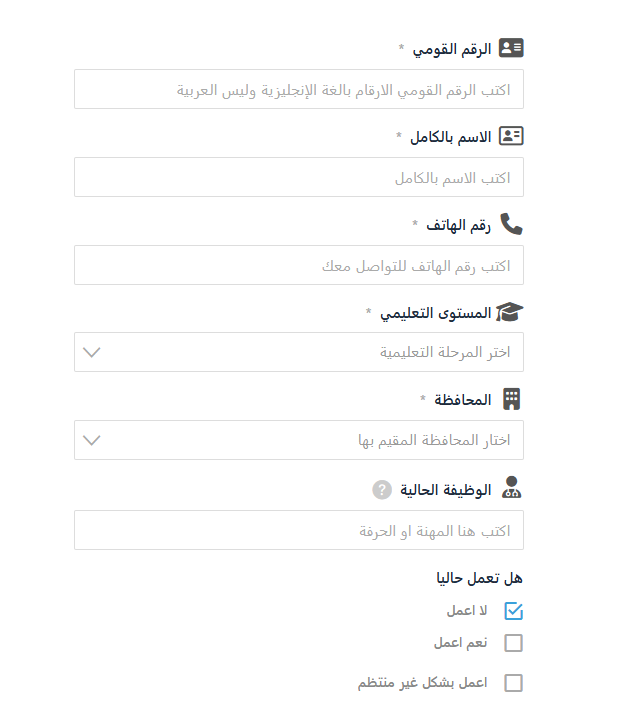This screenshot has height=709, width=634.
Task: Click the building icon beside Governorate label
Action: (x=511, y=399)
